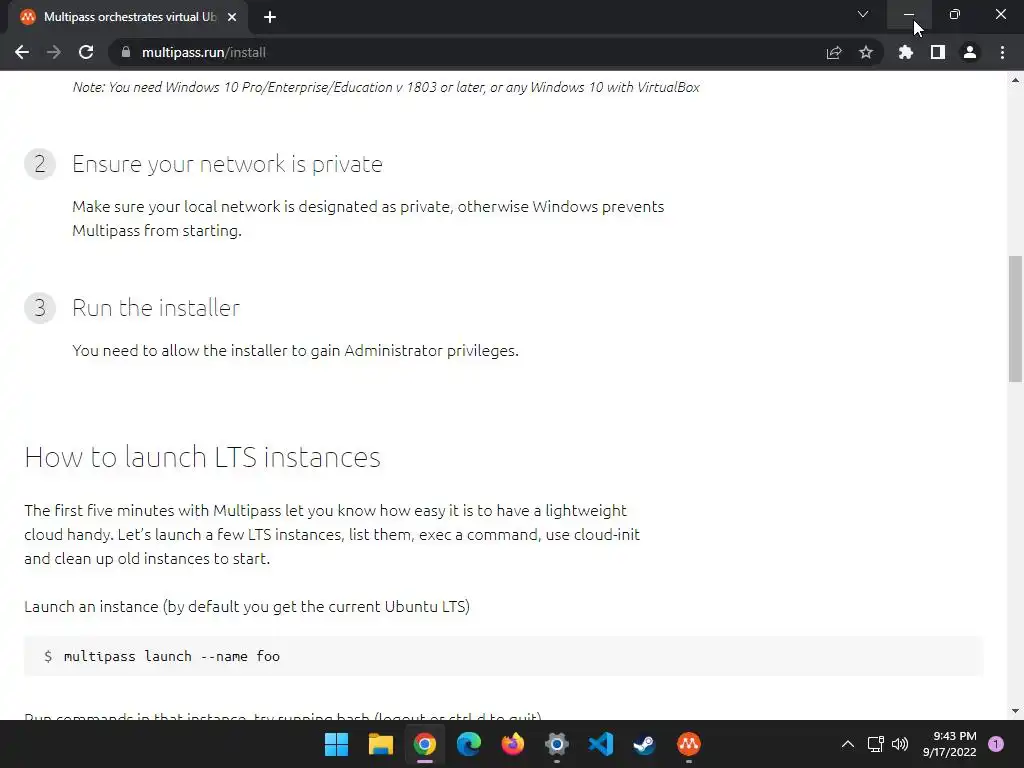
Task: Click the scrollbar up arrow
Action: pos(1015,80)
